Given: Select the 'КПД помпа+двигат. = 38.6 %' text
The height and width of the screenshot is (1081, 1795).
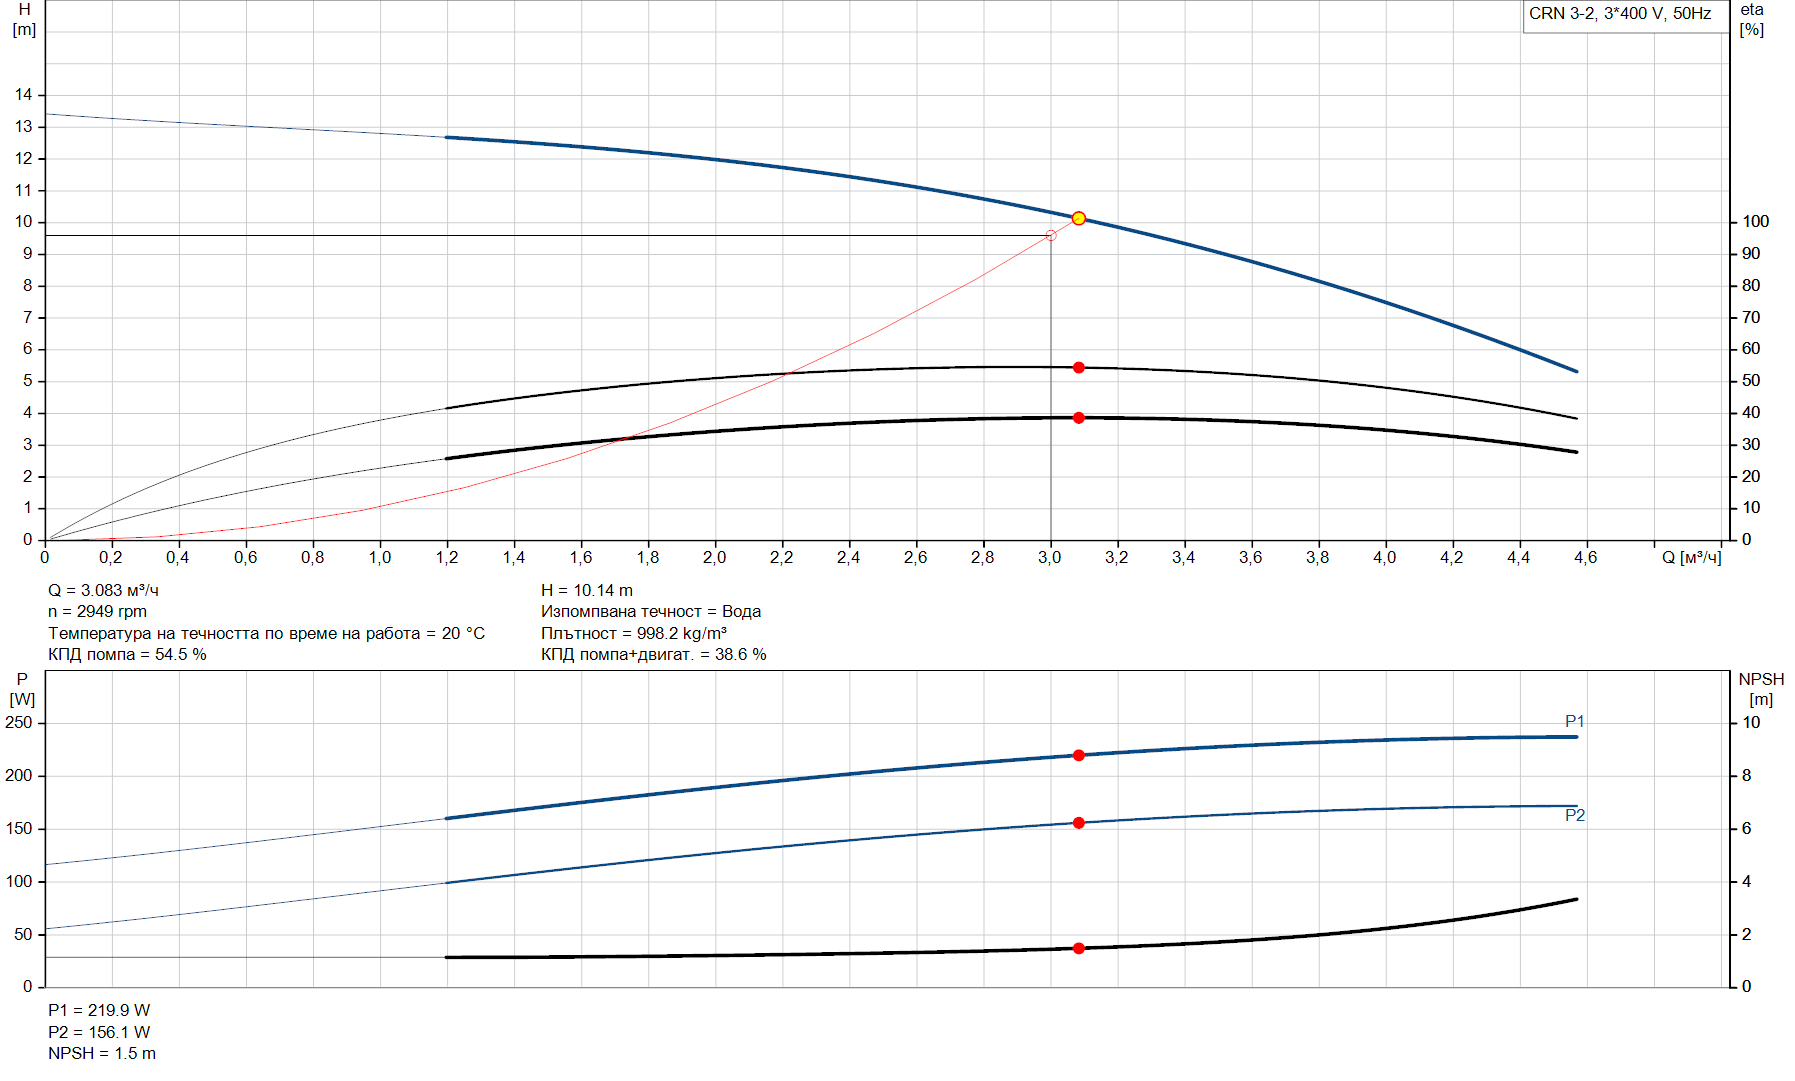Looking at the screenshot, I should click(653, 654).
